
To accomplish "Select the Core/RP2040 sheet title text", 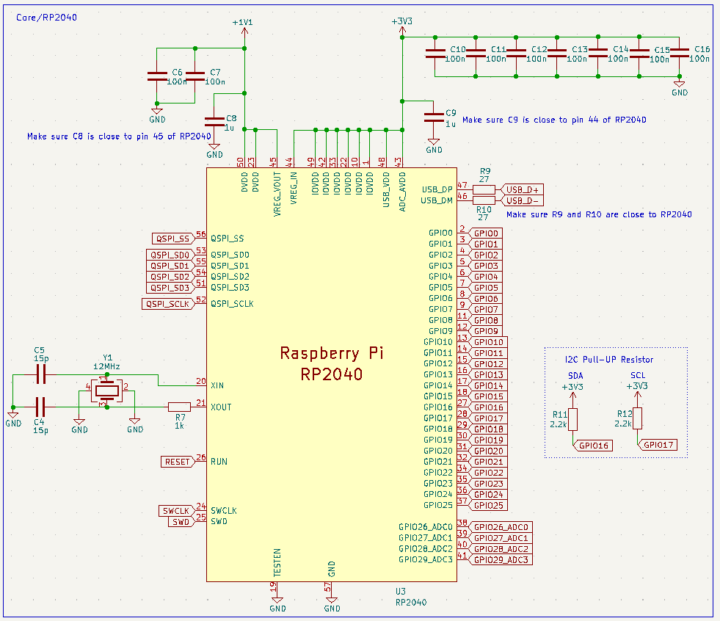I will [x=45, y=18].
